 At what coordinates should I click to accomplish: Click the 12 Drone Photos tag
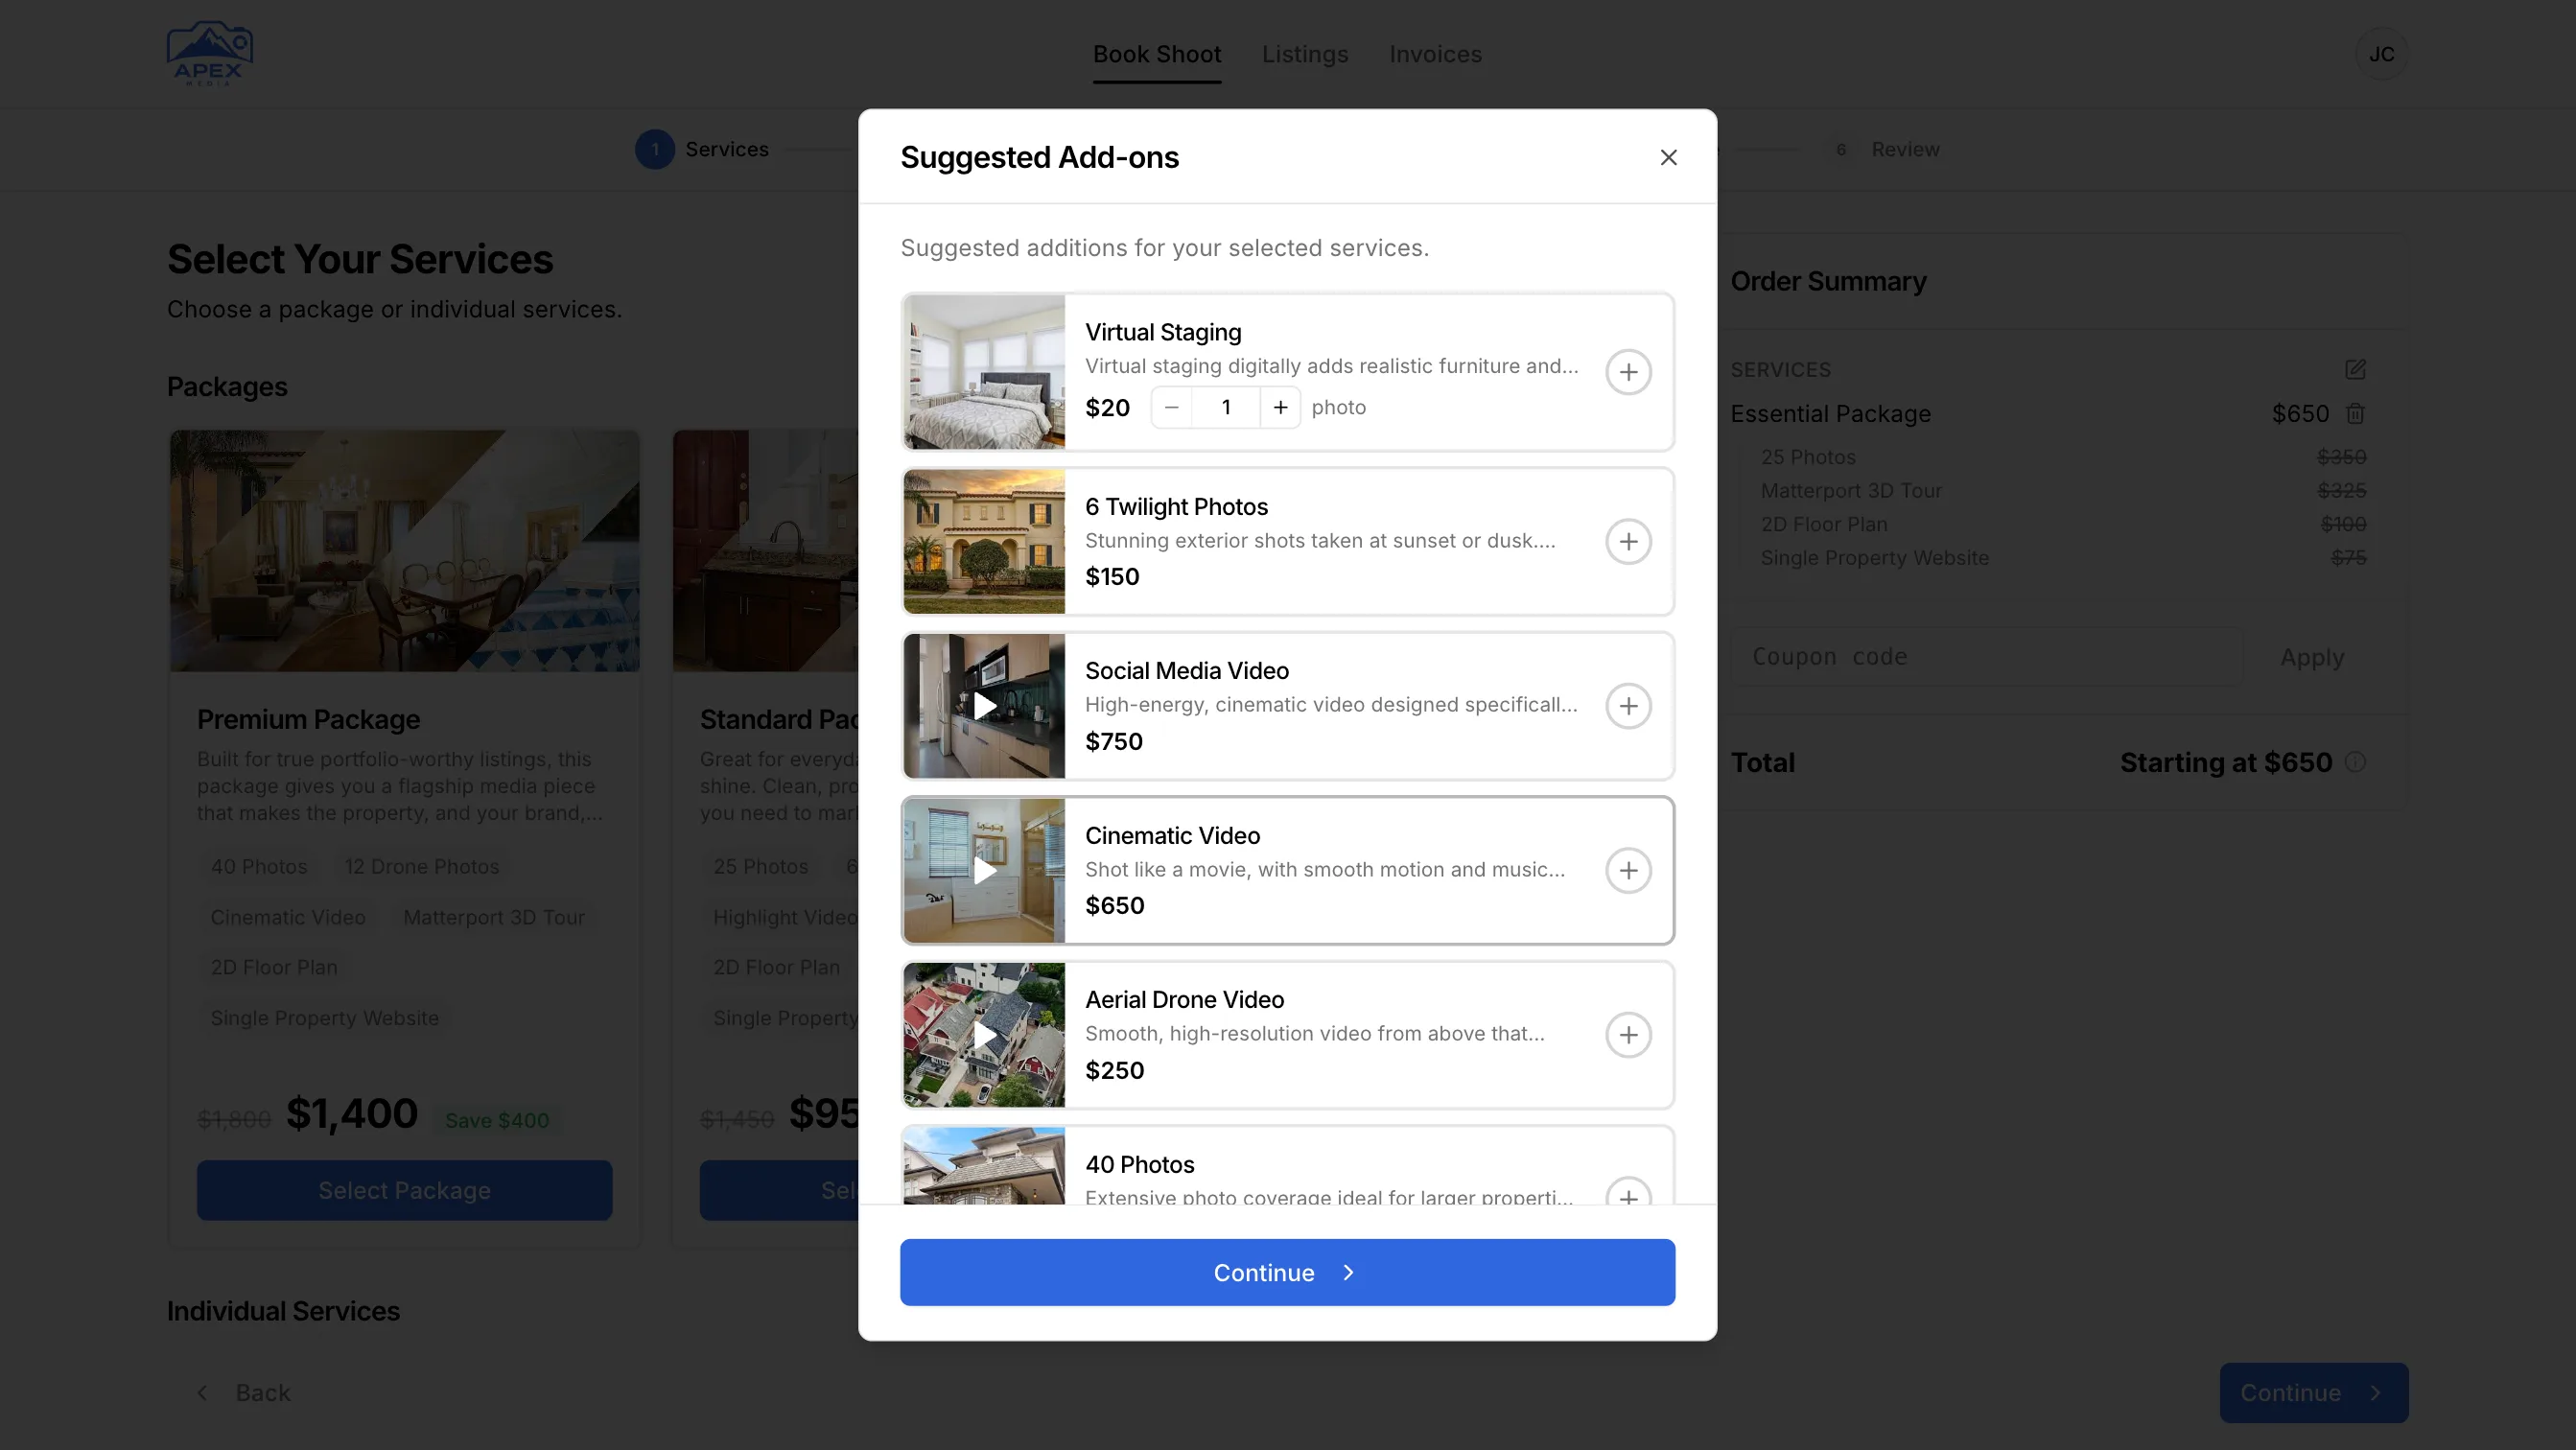pyautogui.click(x=421, y=866)
